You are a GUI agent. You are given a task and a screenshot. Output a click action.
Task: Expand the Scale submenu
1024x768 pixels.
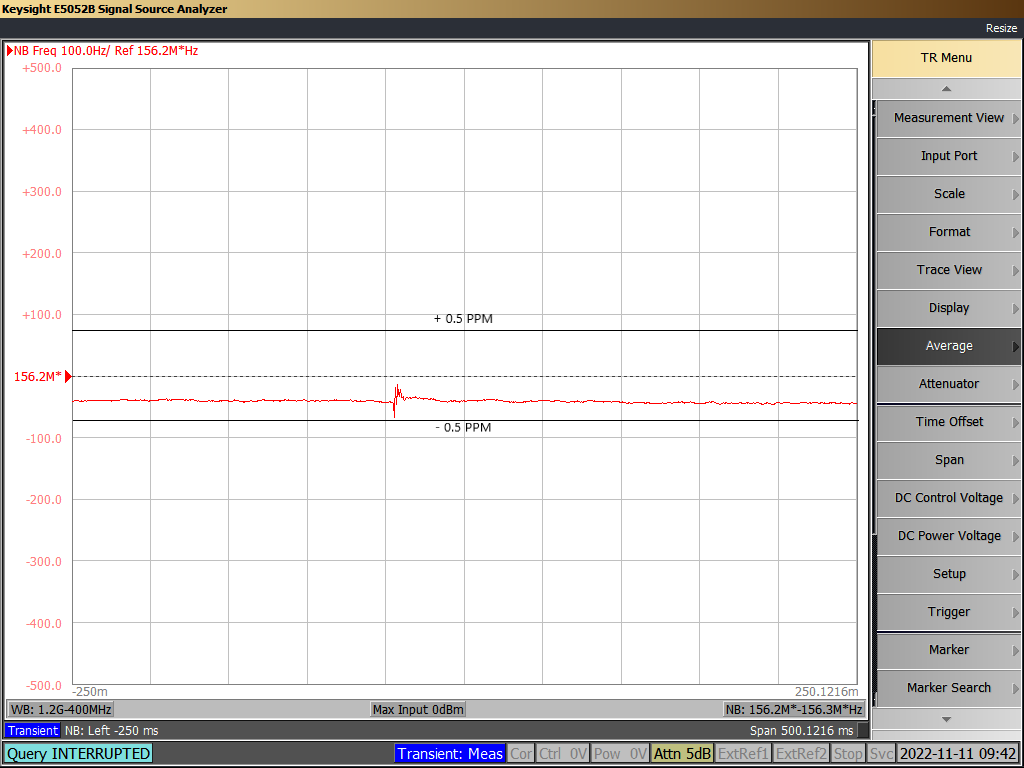coord(947,194)
